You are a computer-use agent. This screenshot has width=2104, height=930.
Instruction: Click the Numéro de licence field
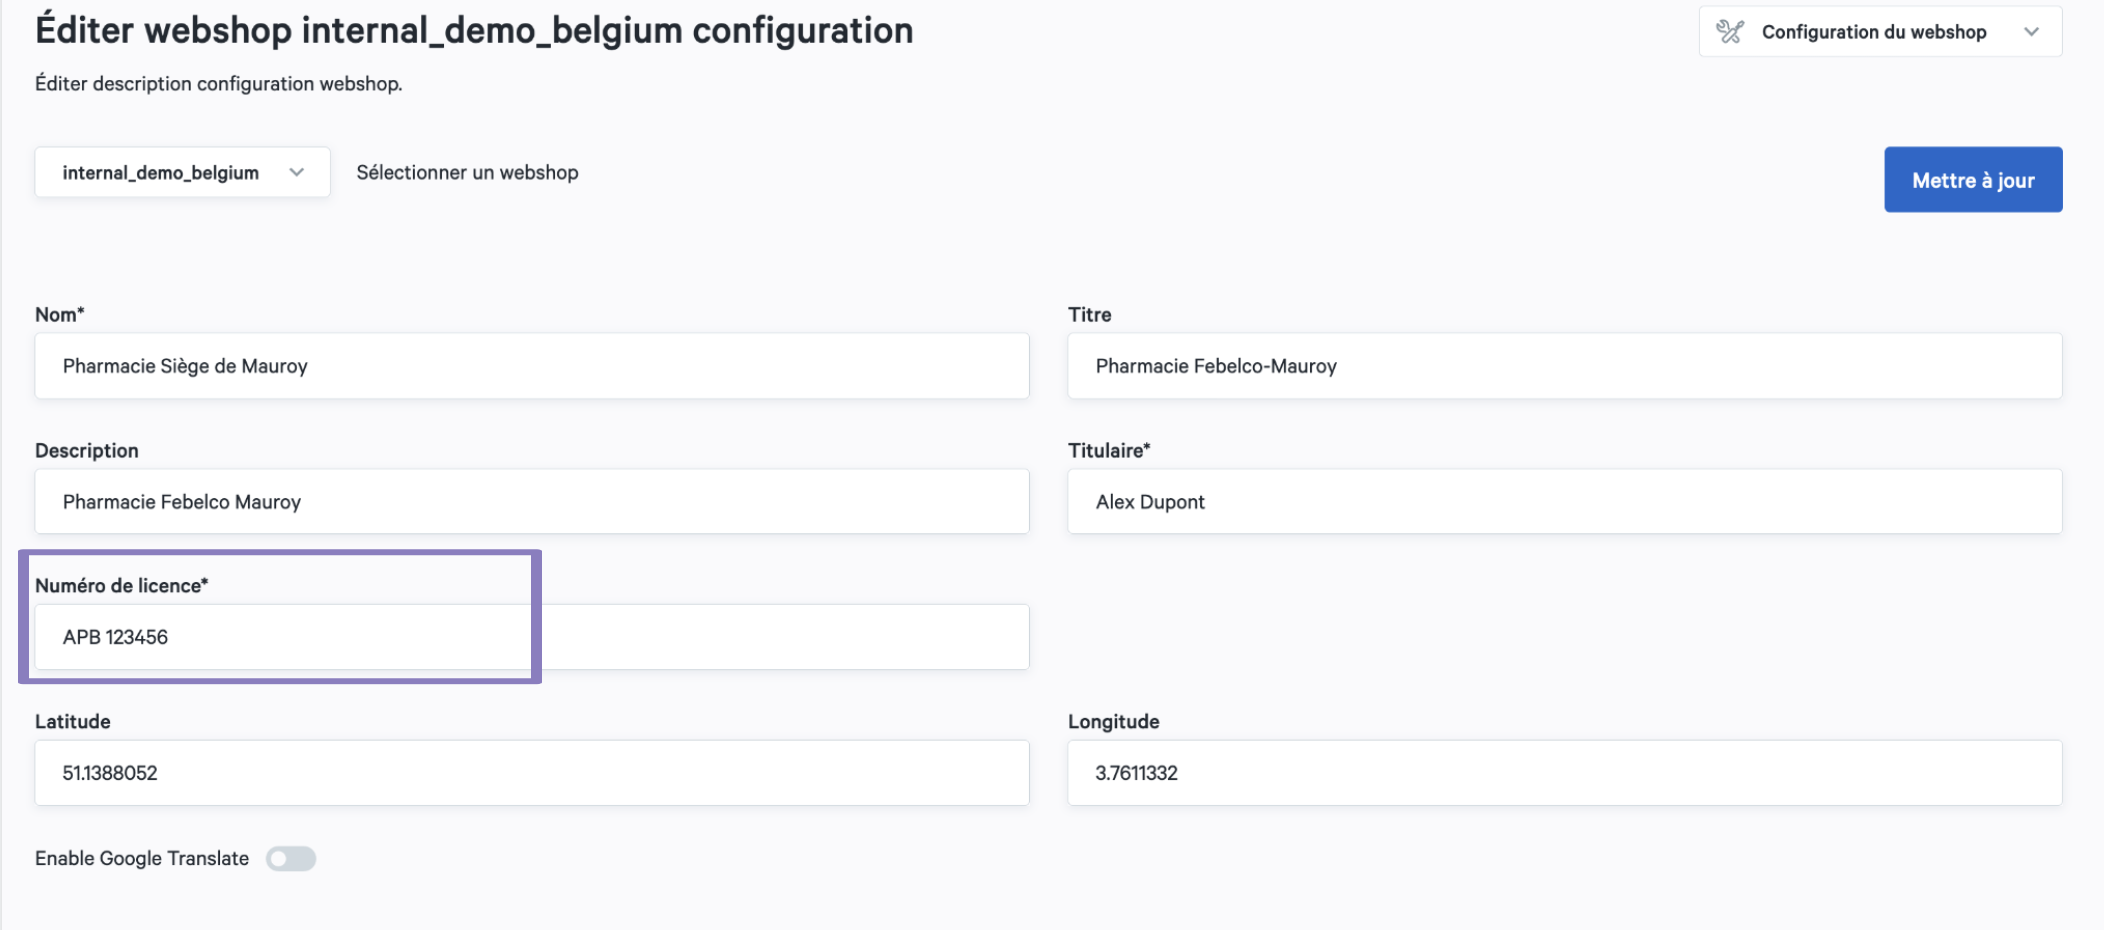(531, 637)
